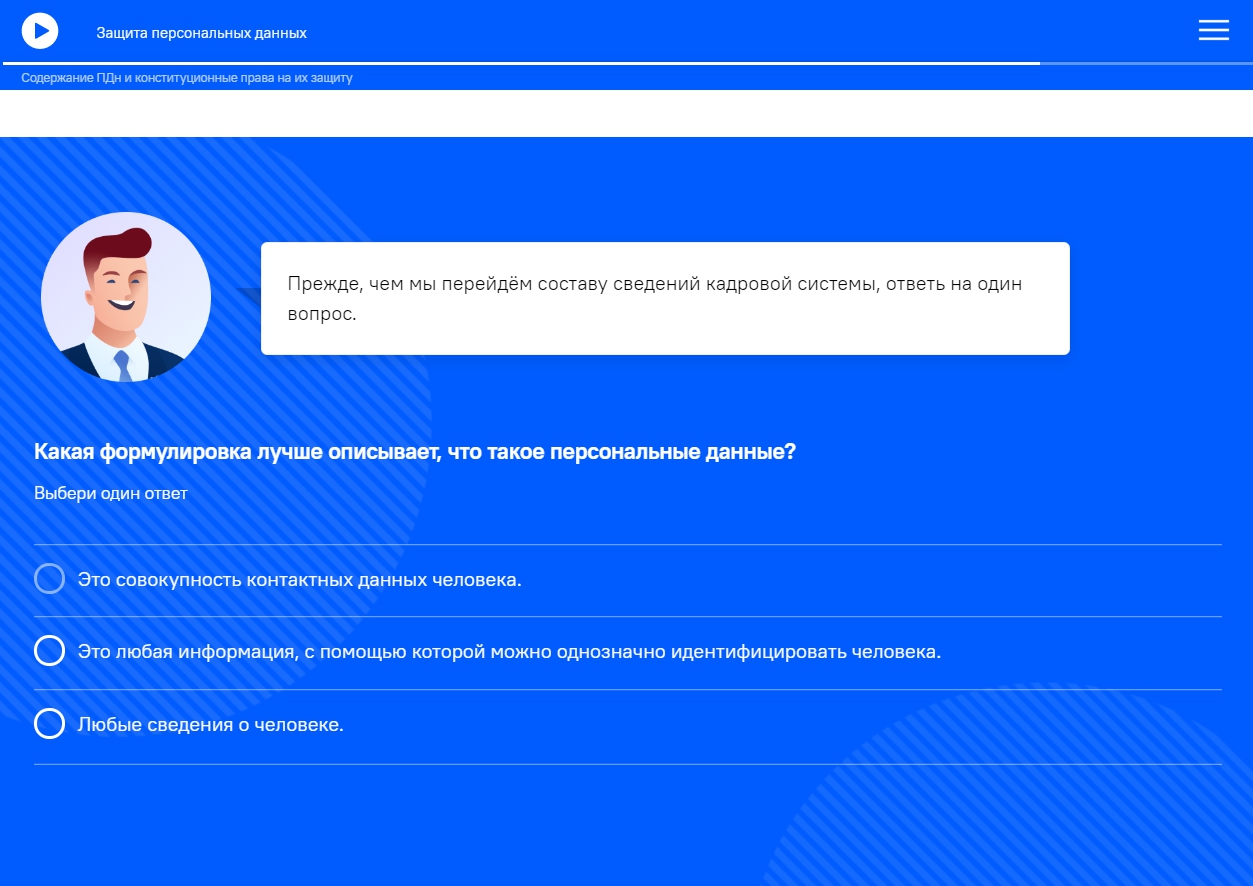Click the filled part of course progress bar
The height and width of the screenshot is (886, 1253).
520,63
